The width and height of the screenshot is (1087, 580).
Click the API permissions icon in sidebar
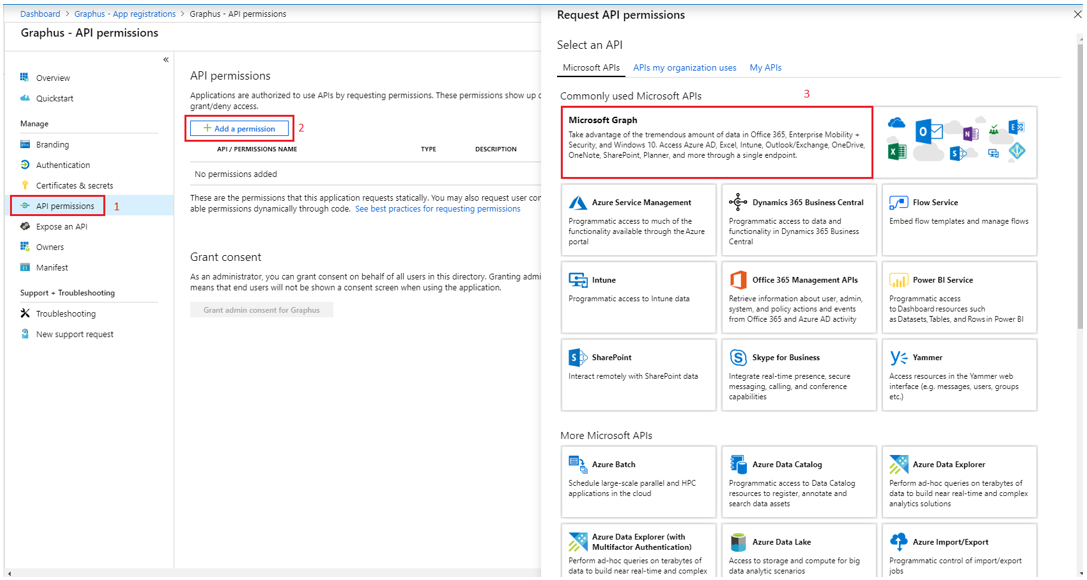click(25, 206)
